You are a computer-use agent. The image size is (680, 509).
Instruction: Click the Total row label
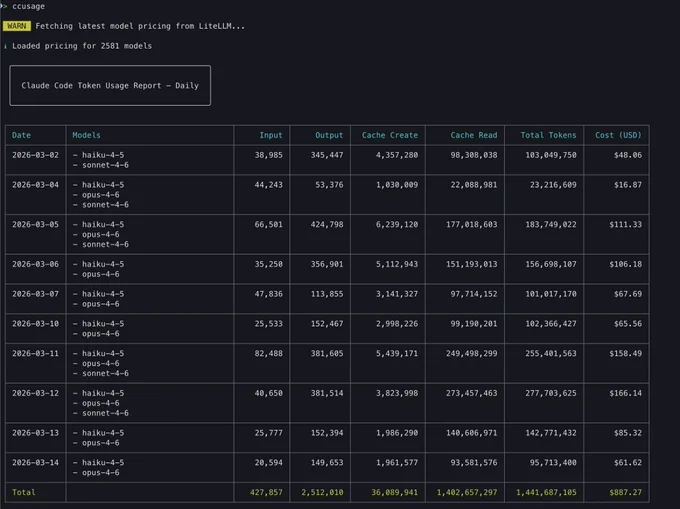23,493
